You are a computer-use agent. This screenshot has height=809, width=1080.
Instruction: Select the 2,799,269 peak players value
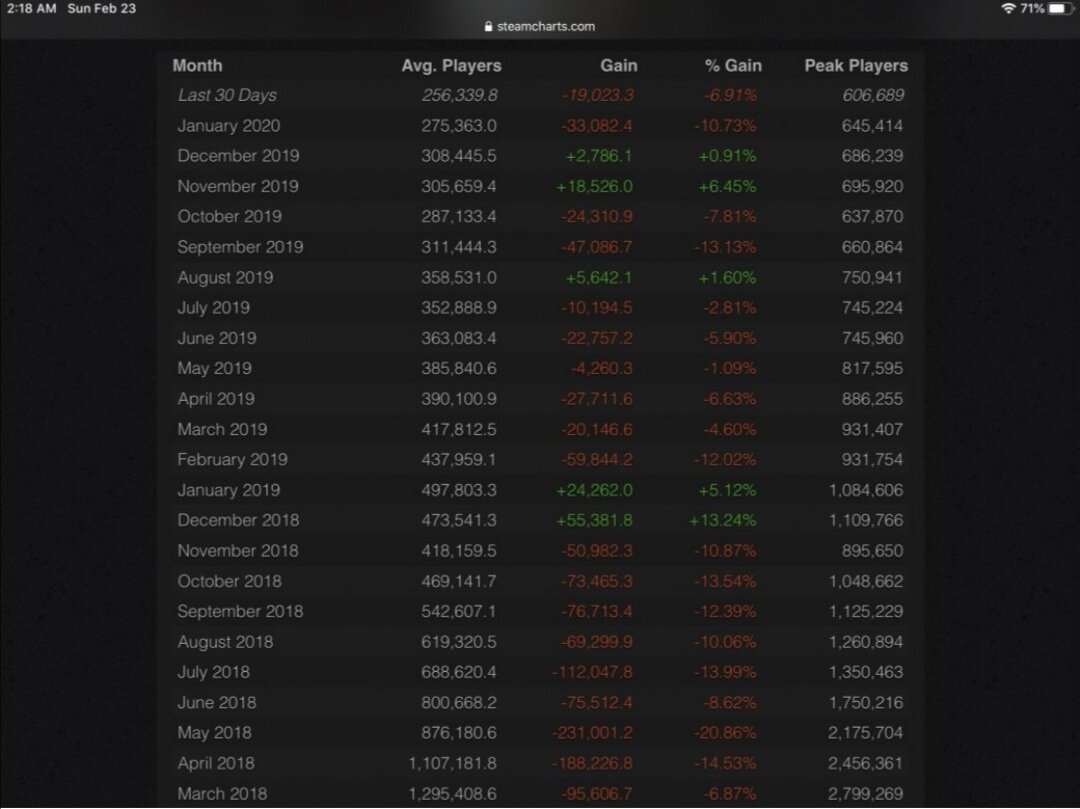[865, 794]
